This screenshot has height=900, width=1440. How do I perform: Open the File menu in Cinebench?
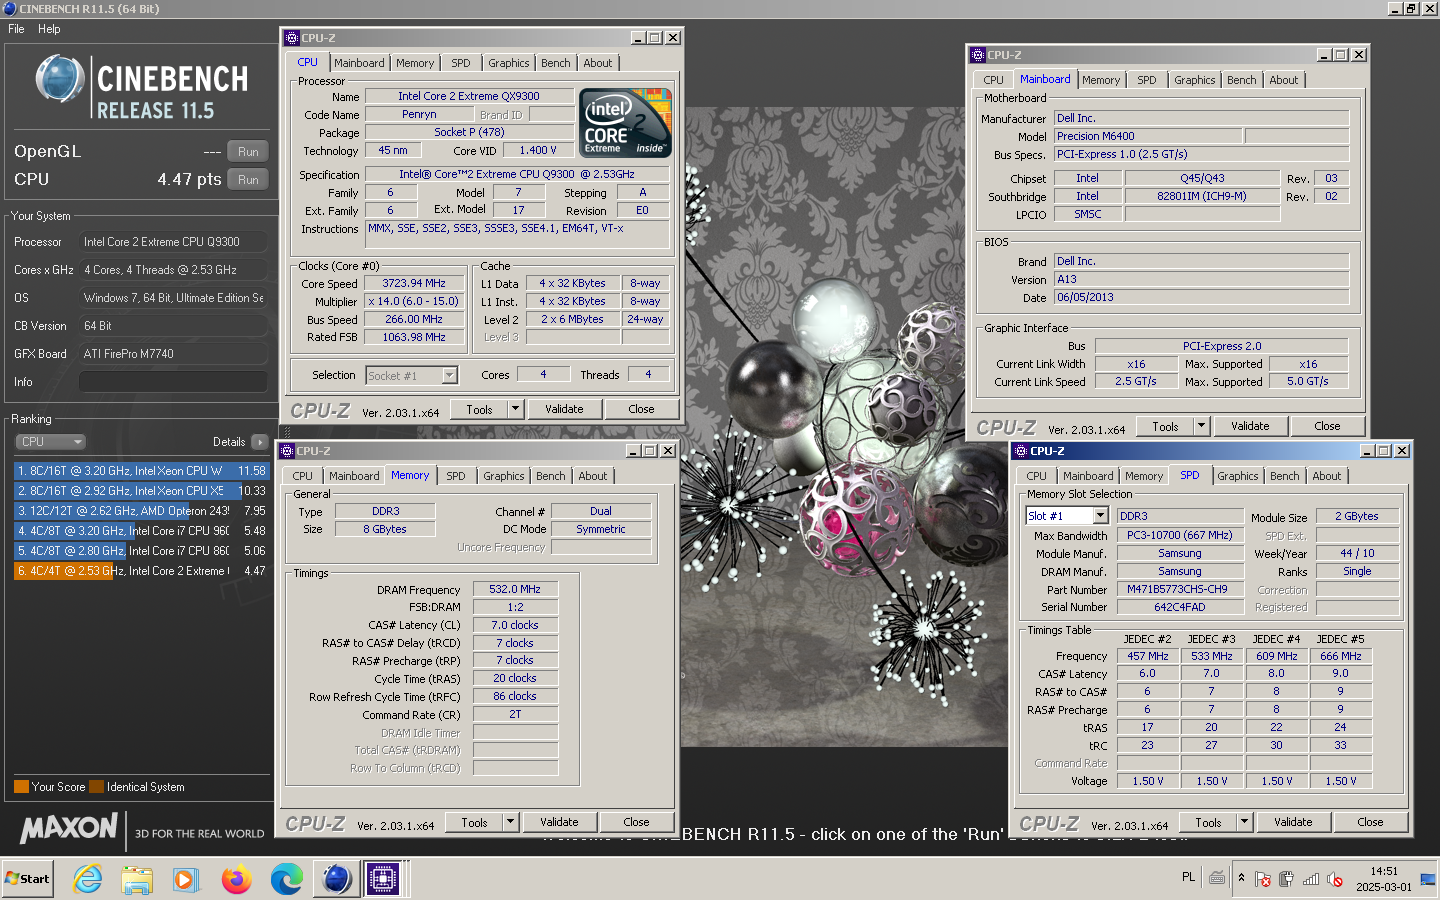click(16, 29)
